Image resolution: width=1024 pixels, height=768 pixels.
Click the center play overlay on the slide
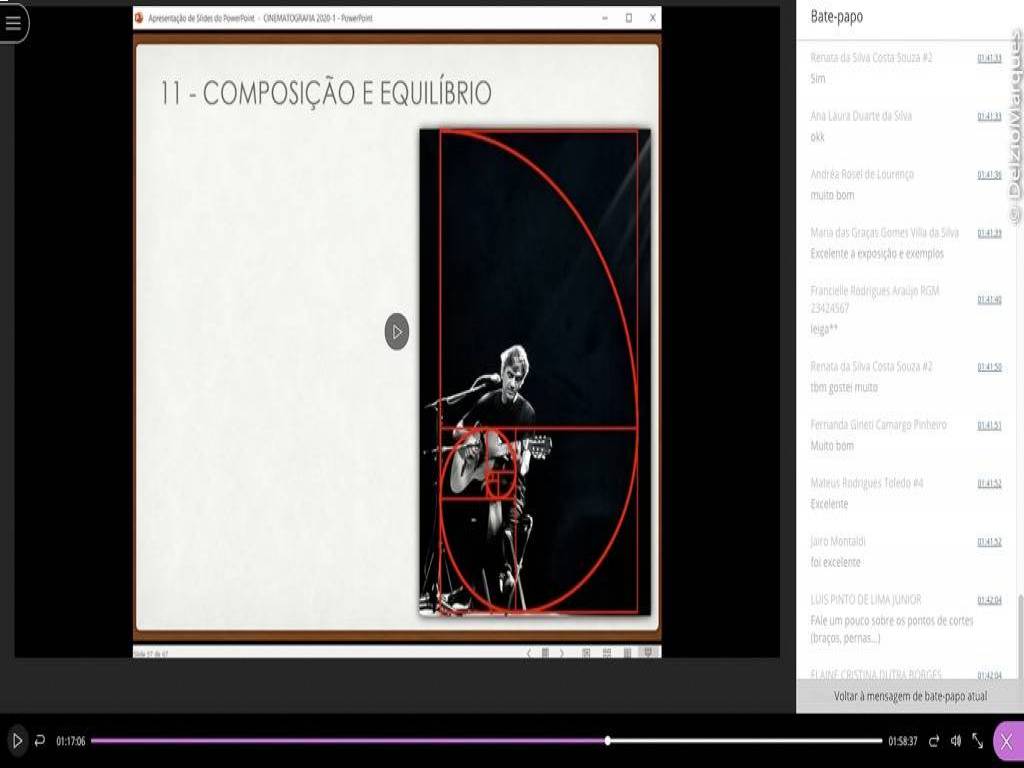pyautogui.click(x=397, y=332)
